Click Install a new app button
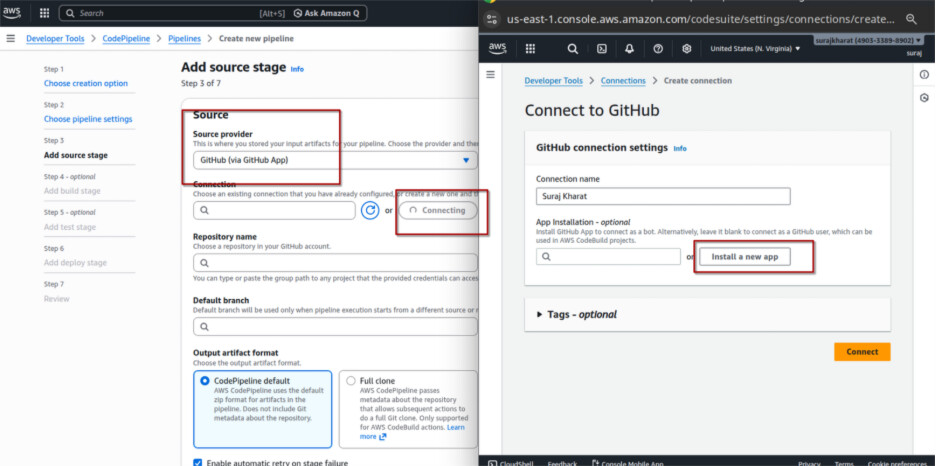The height and width of the screenshot is (466, 936). click(745, 257)
